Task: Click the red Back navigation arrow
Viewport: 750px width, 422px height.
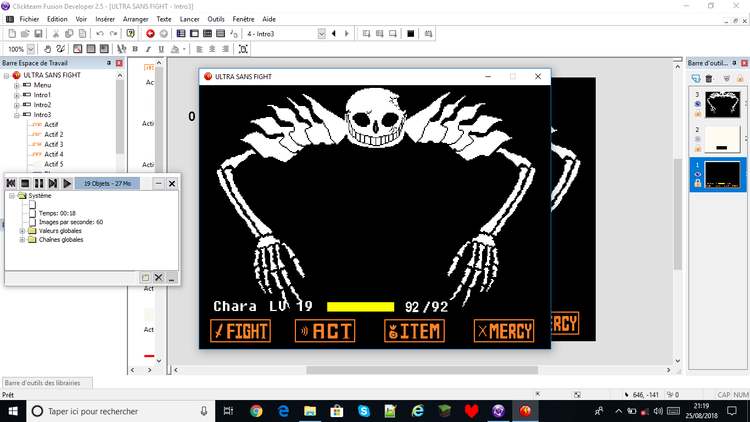Action: pyautogui.click(x=150, y=33)
